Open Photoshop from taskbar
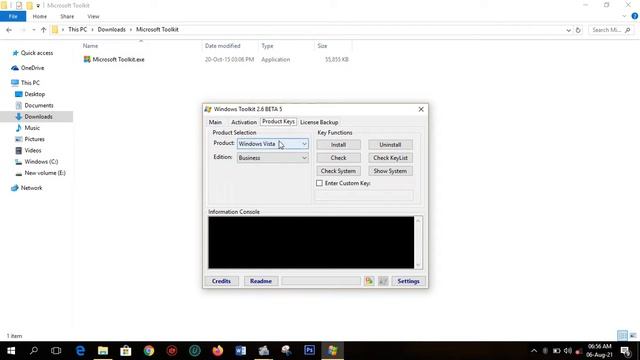Screen dimensions: 640x360 [x=309, y=351]
